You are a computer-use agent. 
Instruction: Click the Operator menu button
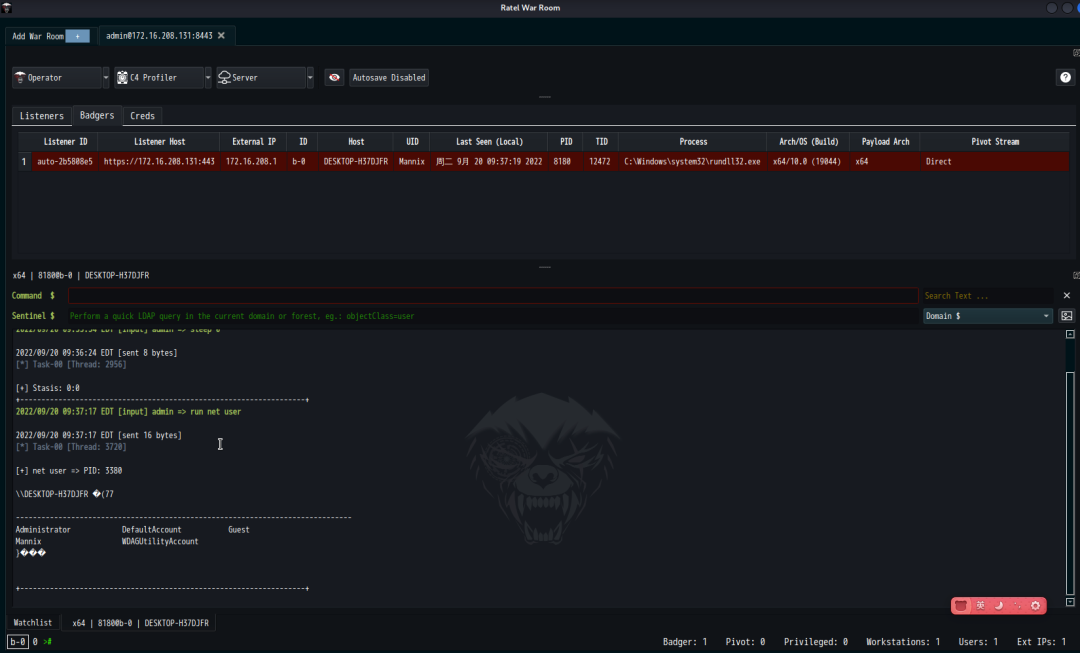(x=56, y=78)
